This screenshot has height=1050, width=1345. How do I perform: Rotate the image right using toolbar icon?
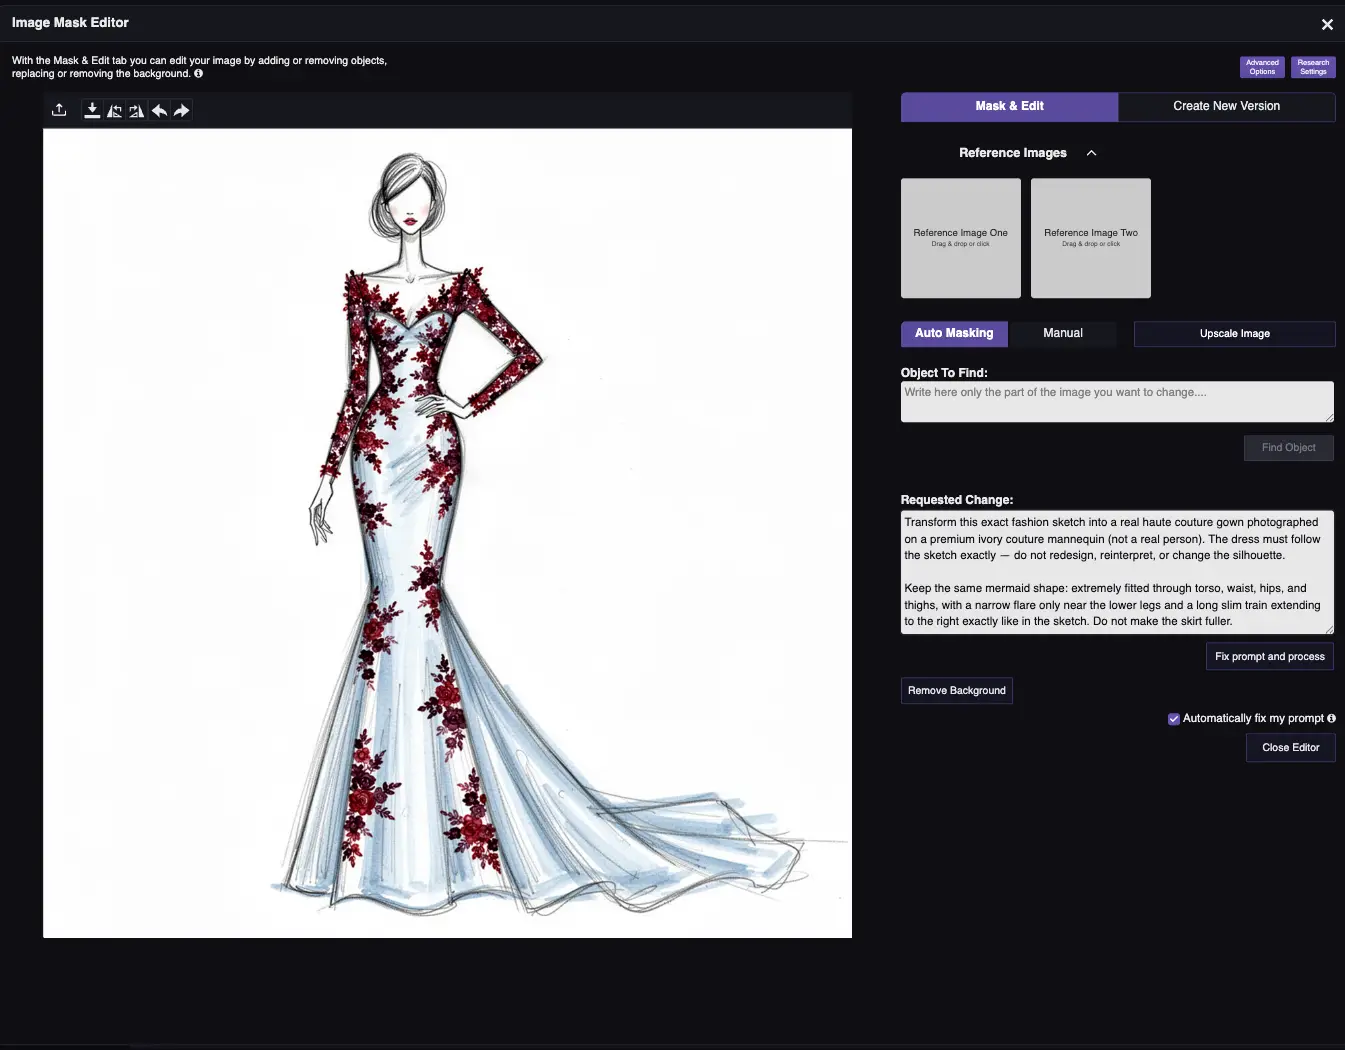[137, 110]
